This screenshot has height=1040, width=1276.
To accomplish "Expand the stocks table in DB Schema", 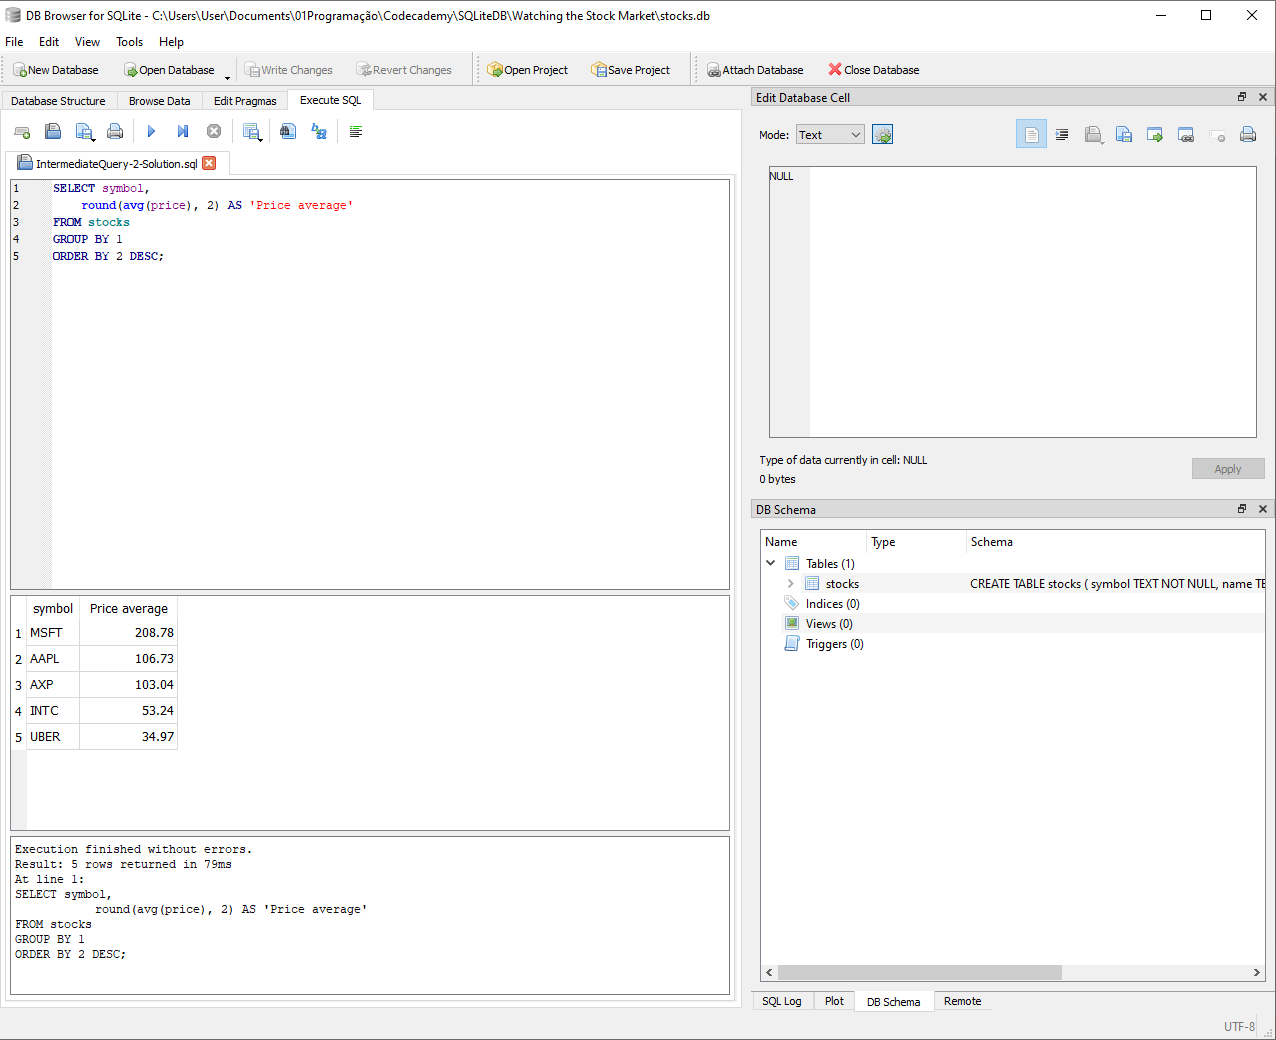I will (x=790, y=584).
